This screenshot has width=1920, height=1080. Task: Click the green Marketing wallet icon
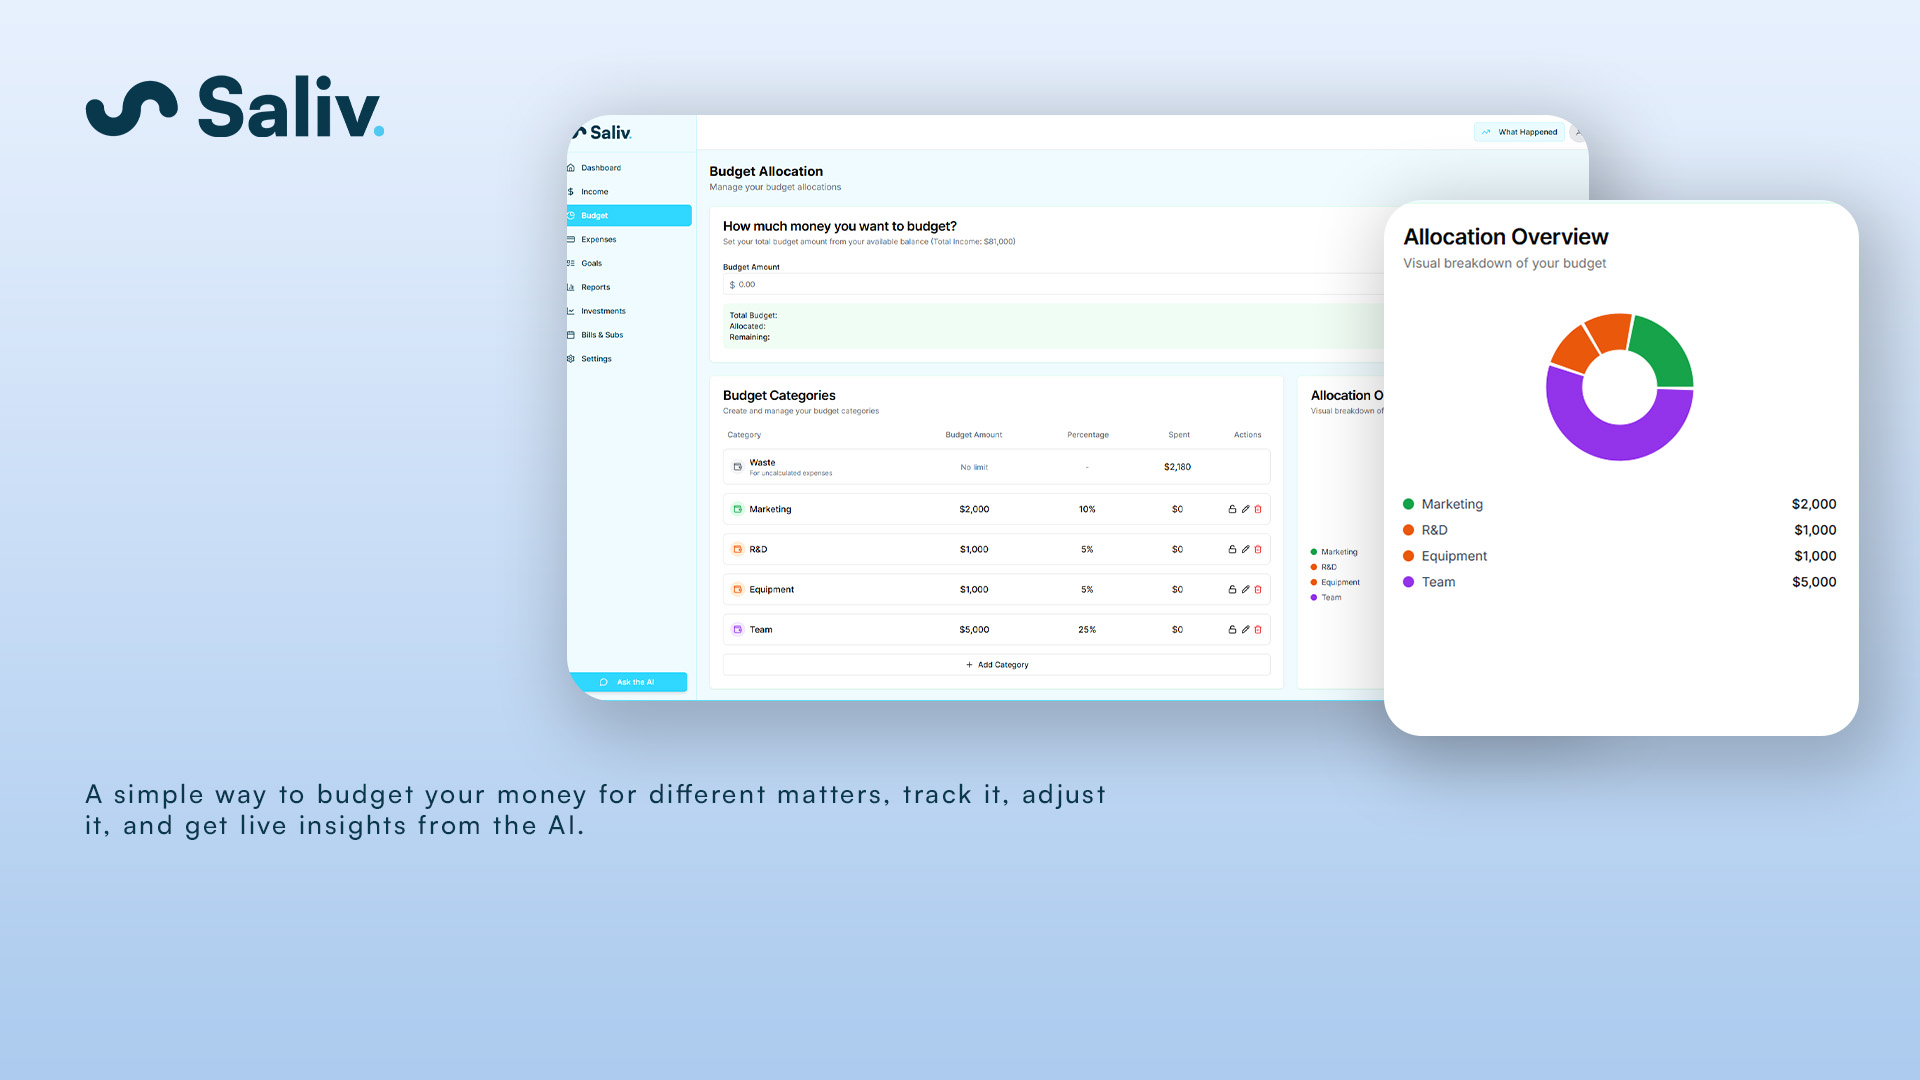click(x=738, y=509)
